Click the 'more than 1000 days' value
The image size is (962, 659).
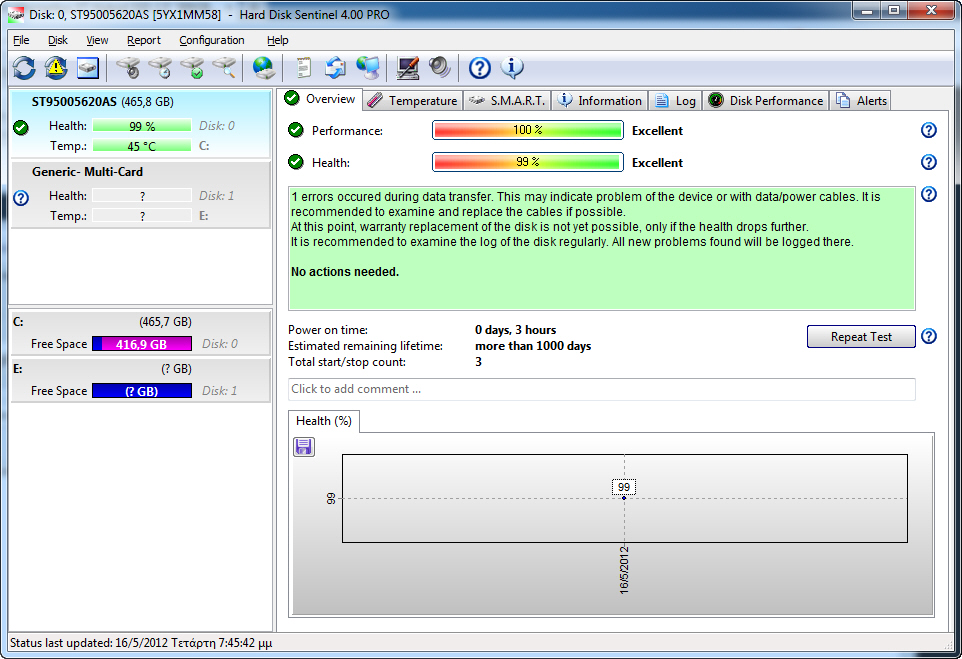(533, 346)
